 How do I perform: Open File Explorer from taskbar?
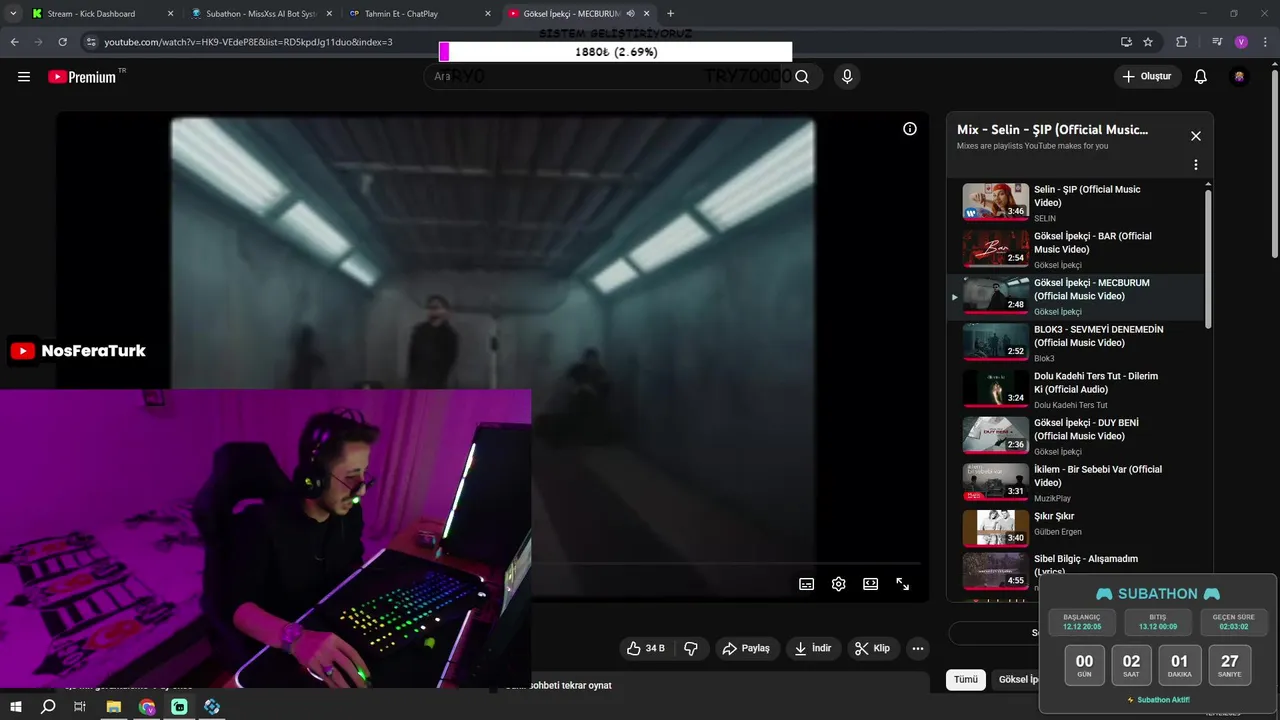pyautogui.click(x=114, y=707)
